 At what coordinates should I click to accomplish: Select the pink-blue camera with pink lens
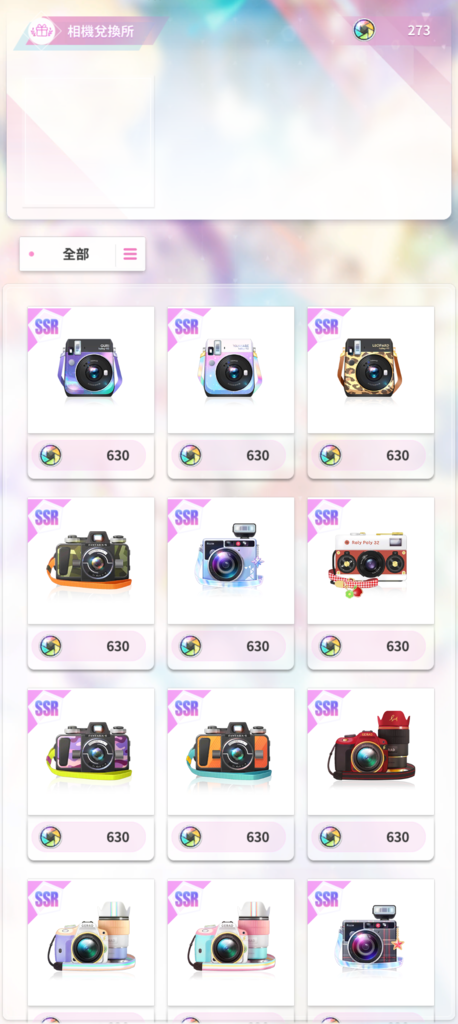[231, 942]
